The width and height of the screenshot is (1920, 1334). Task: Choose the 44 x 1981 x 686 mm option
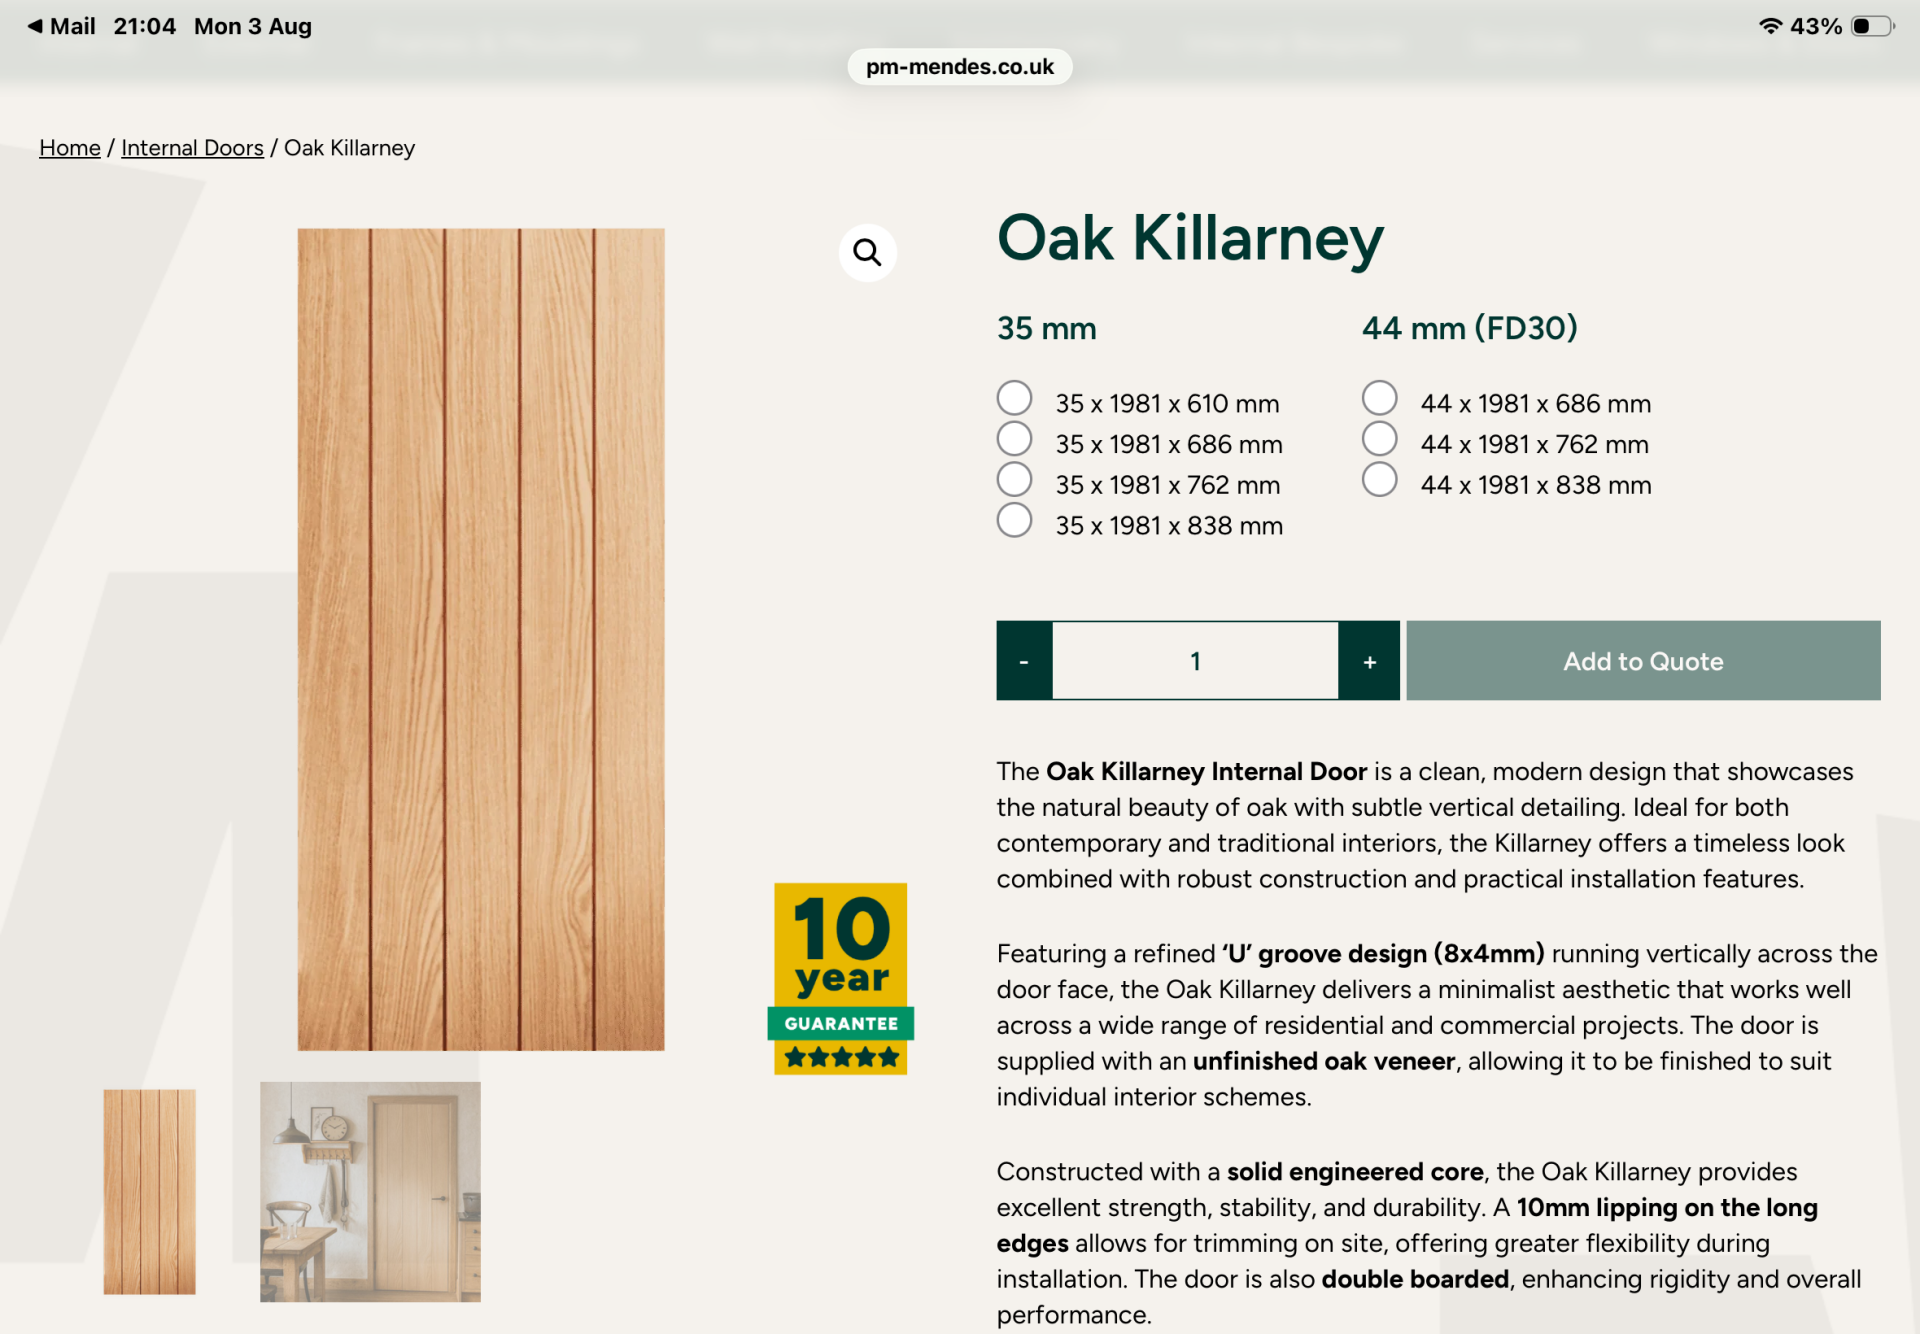click(x=1380, y=398)
